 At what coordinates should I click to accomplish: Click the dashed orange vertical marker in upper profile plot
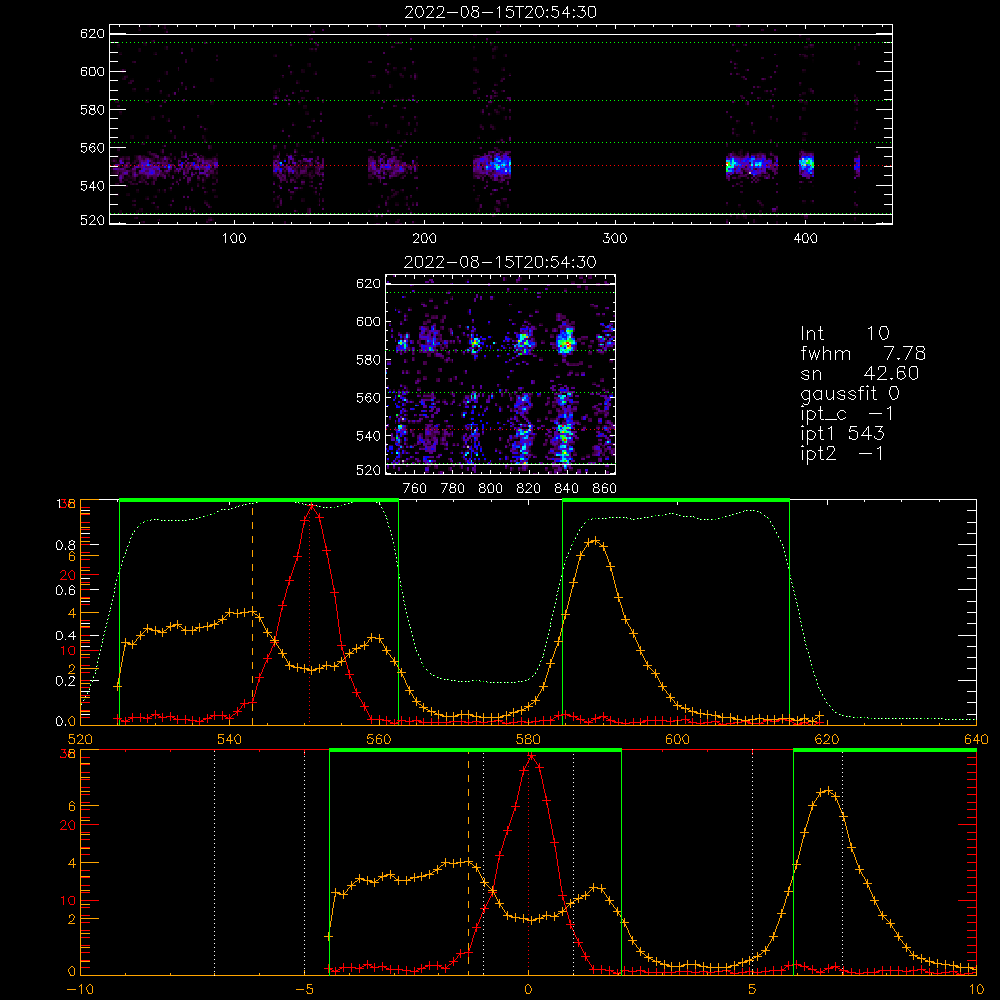pyautogui.click(x=252, y=612)
